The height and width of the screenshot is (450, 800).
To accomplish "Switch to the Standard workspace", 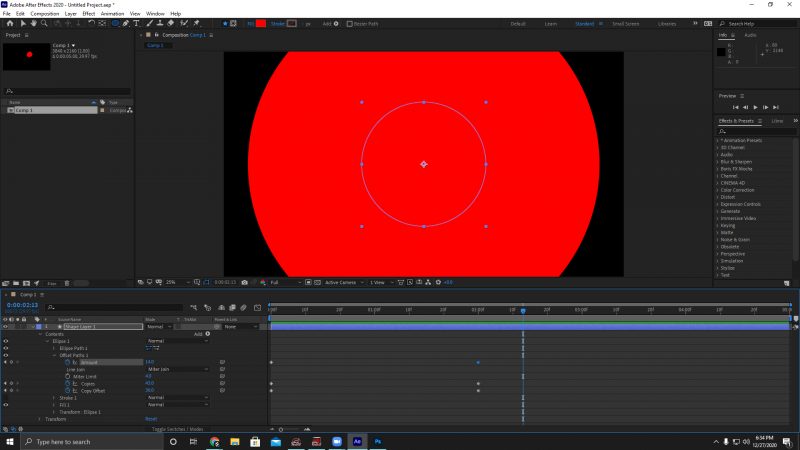I will coord(585,24).
